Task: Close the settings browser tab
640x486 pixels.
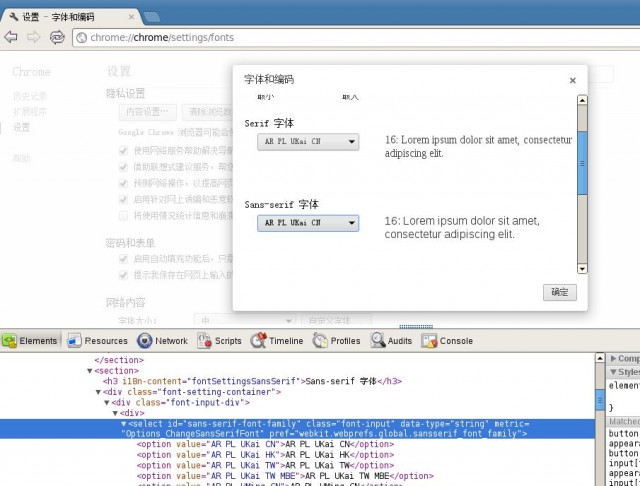Action: pyautogui.click(x=131, y=17)
